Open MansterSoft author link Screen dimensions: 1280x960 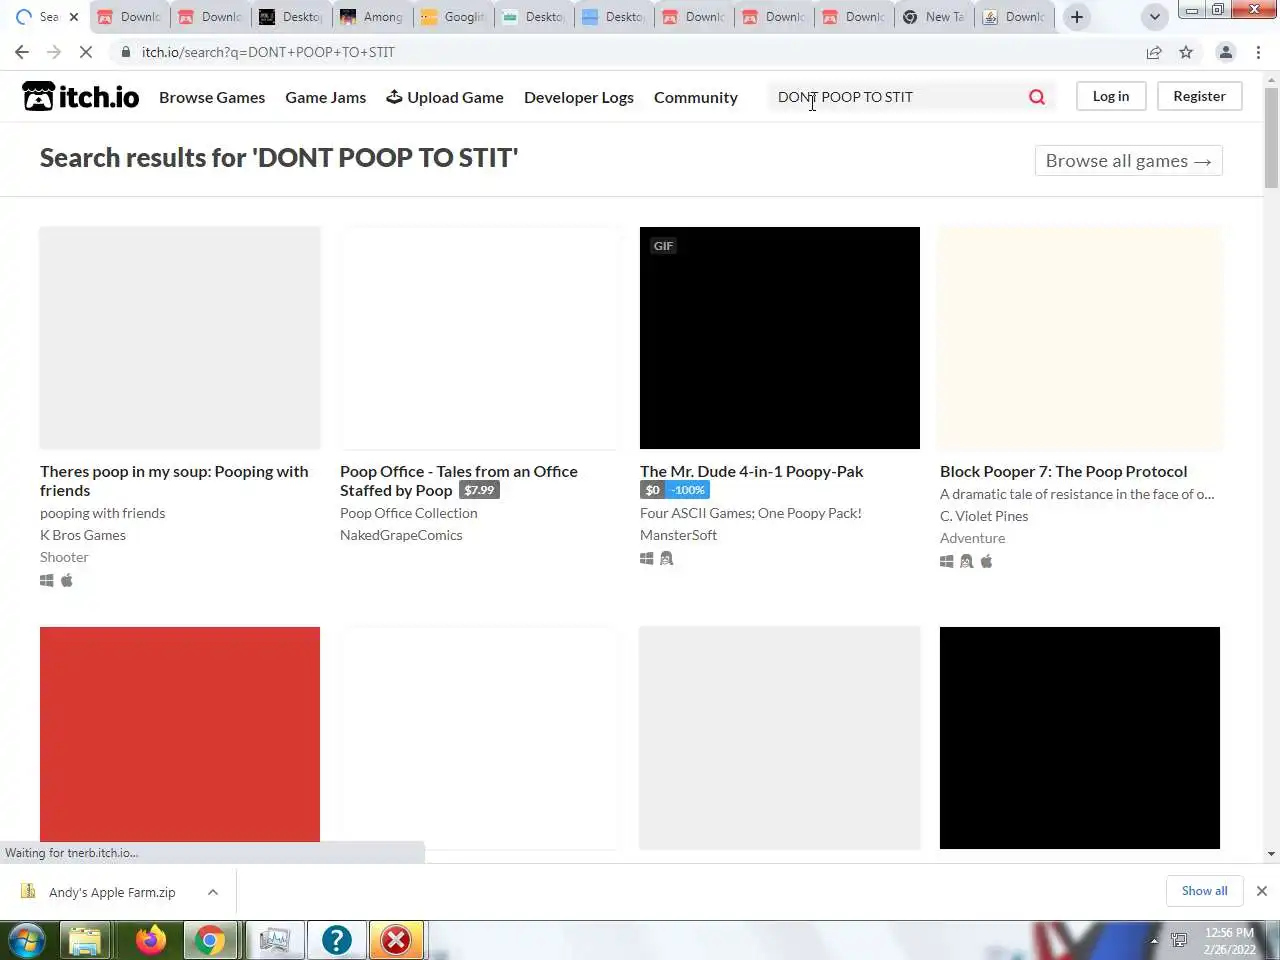point(678,535)
